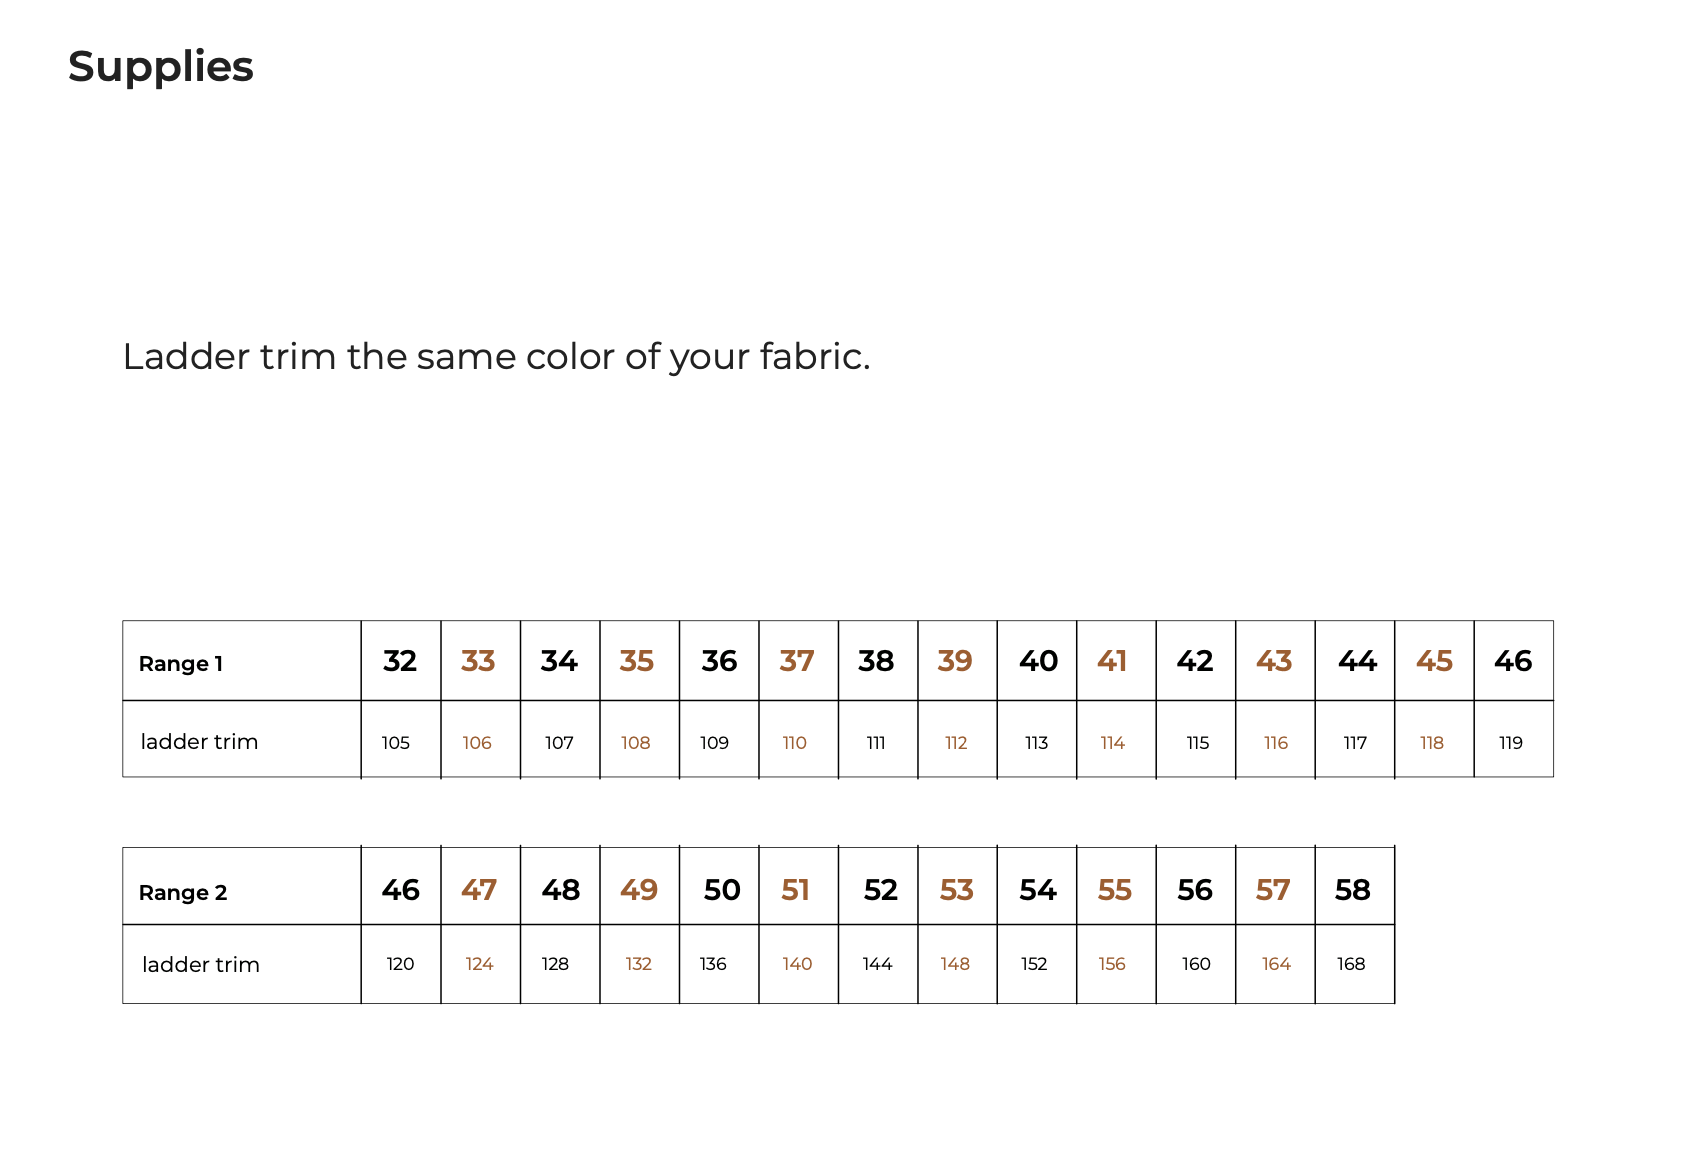Image resolution: width=1690 pixels, height=1152 pixels.
Task: Click the ladder trim label under Range 1
Action: 199,742
